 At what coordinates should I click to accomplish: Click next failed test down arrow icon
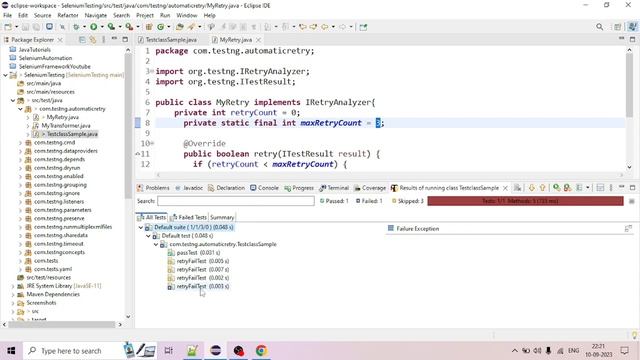(531, 188)
